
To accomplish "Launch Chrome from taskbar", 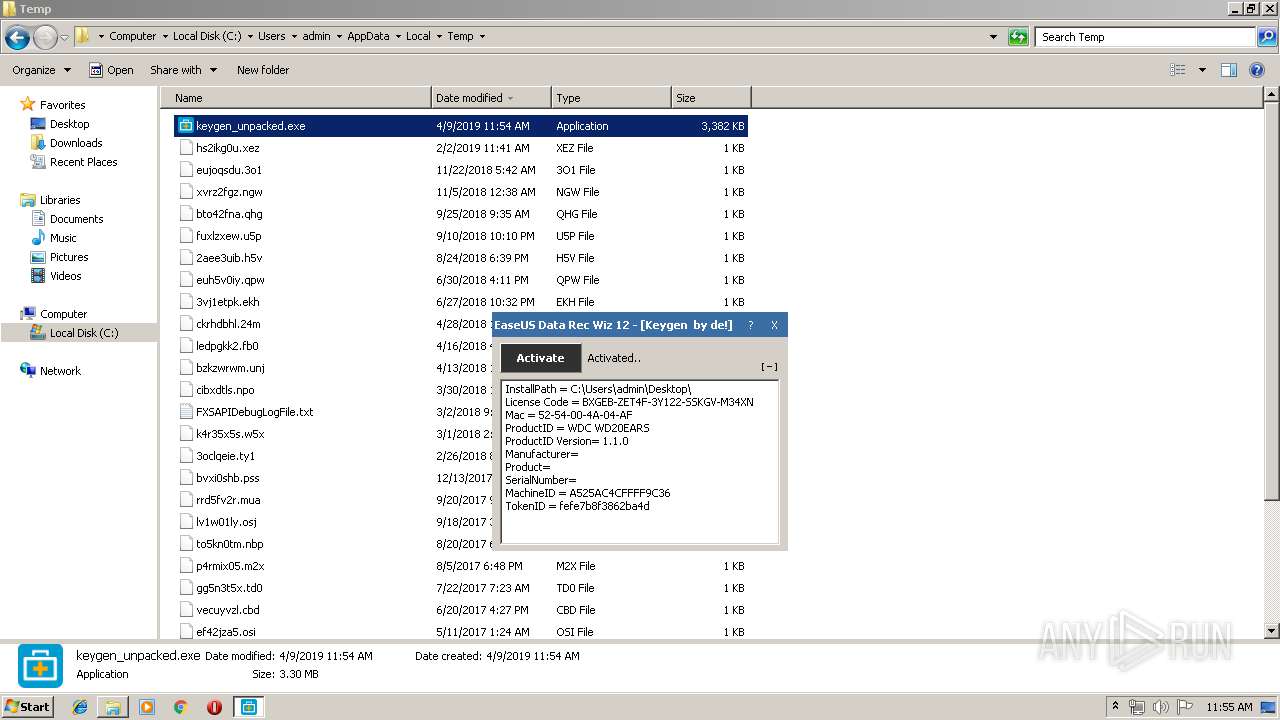I will (180, 707).
